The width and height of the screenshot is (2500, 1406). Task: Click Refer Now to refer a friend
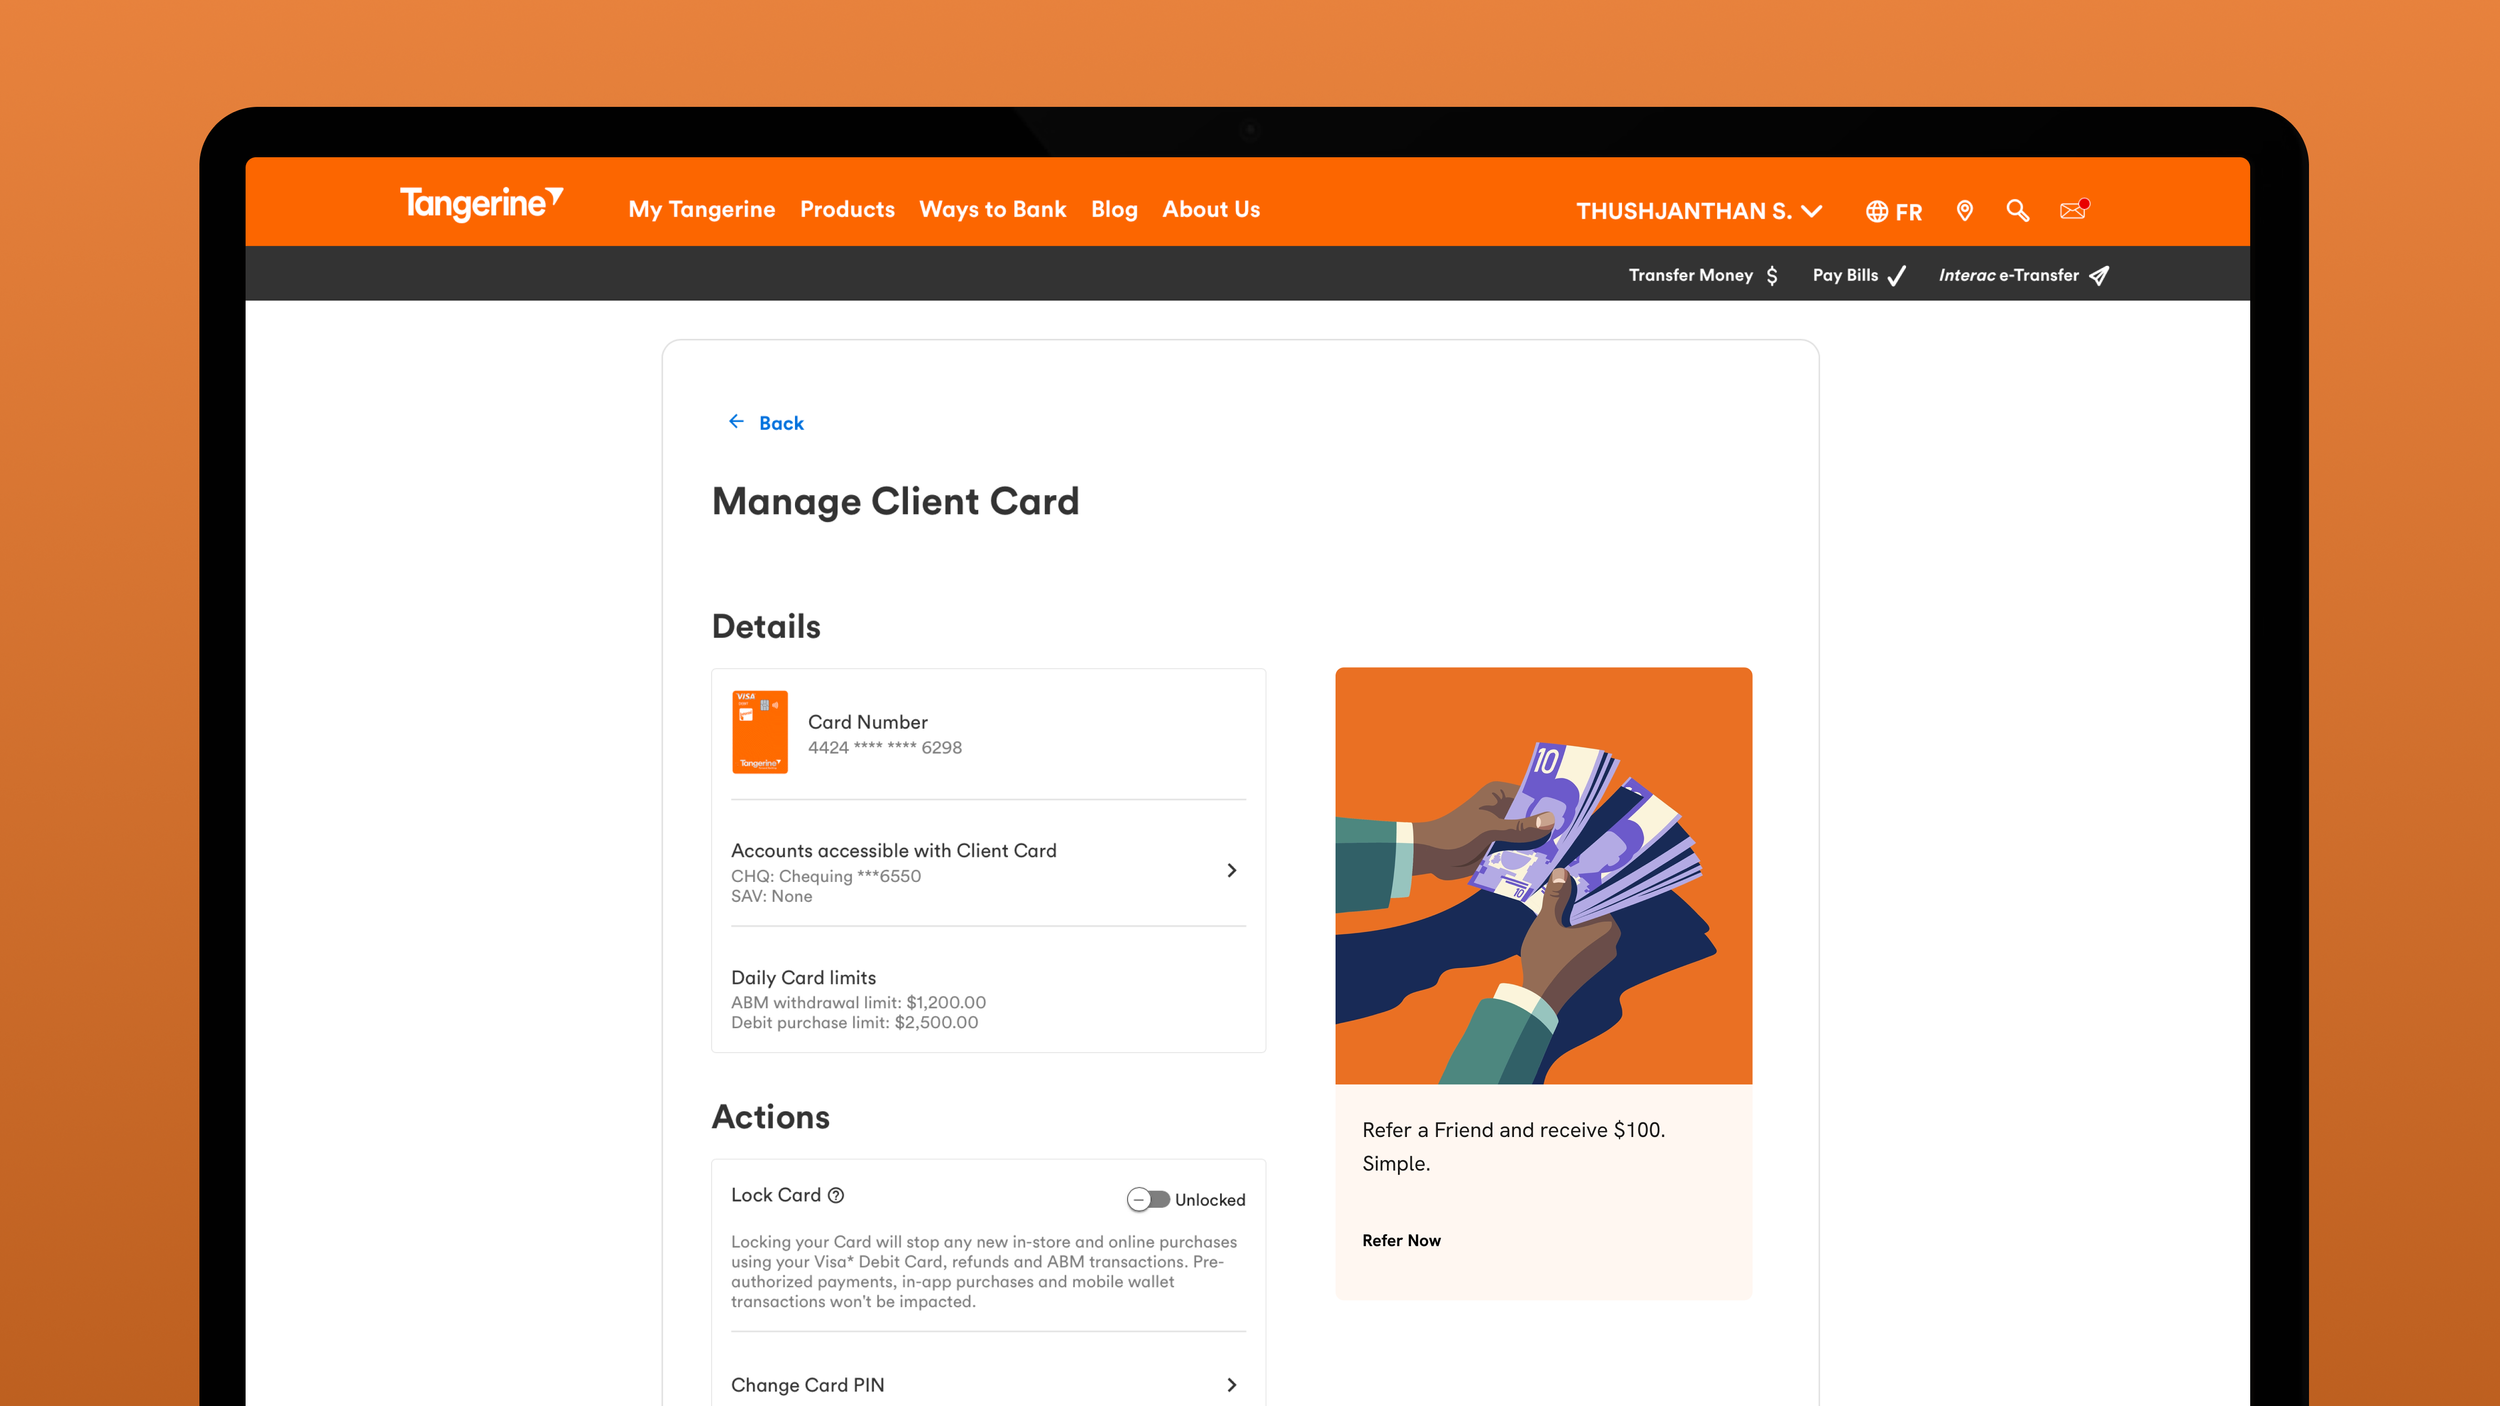point(1401,1240)
